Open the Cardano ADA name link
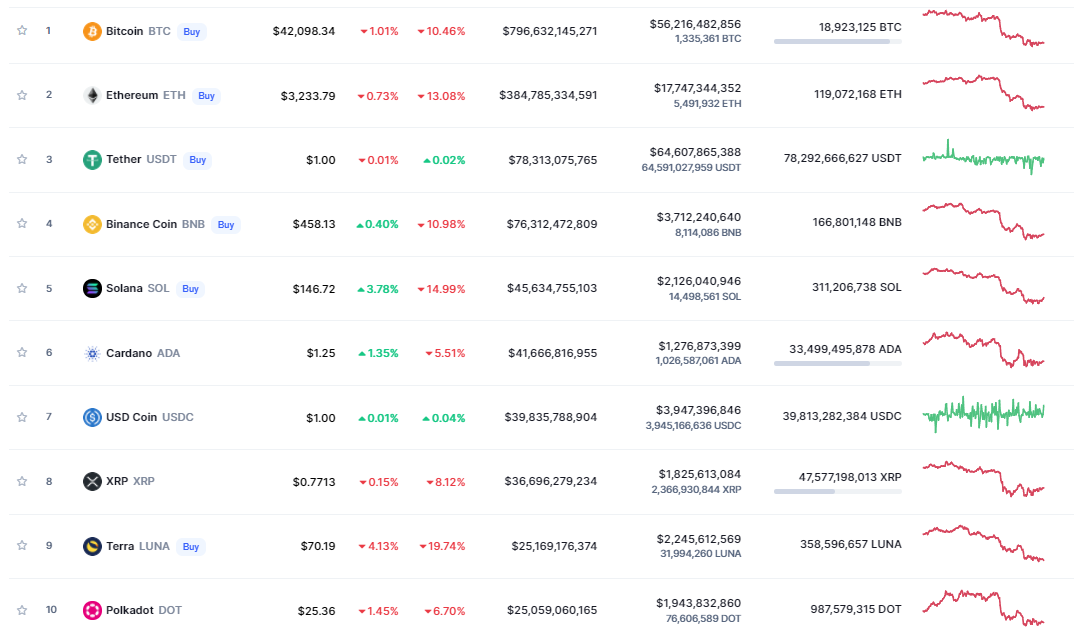 142,353
